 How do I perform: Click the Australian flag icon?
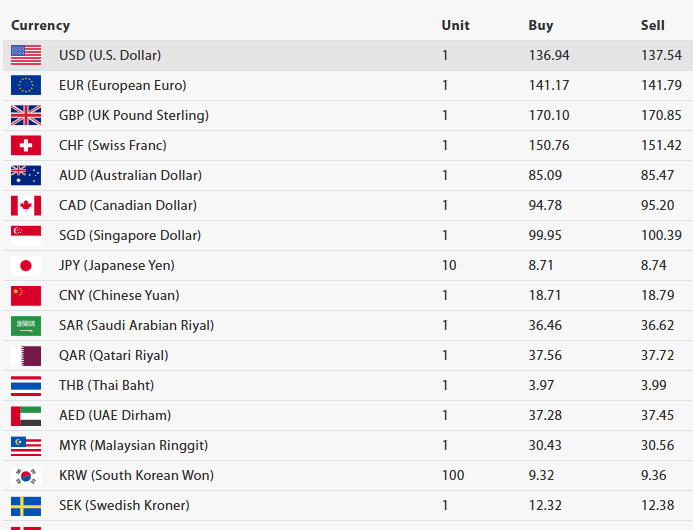click(x=26, y=175)
